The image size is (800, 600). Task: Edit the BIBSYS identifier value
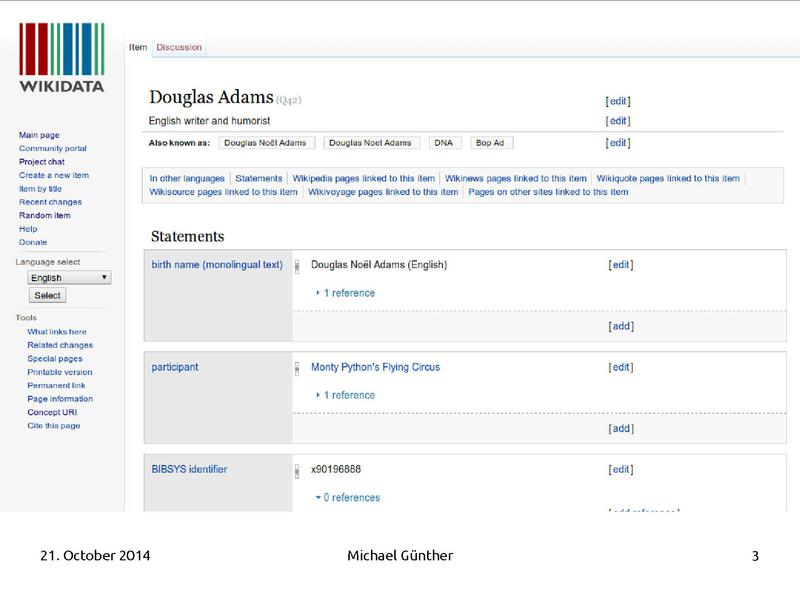coord(621,469)
